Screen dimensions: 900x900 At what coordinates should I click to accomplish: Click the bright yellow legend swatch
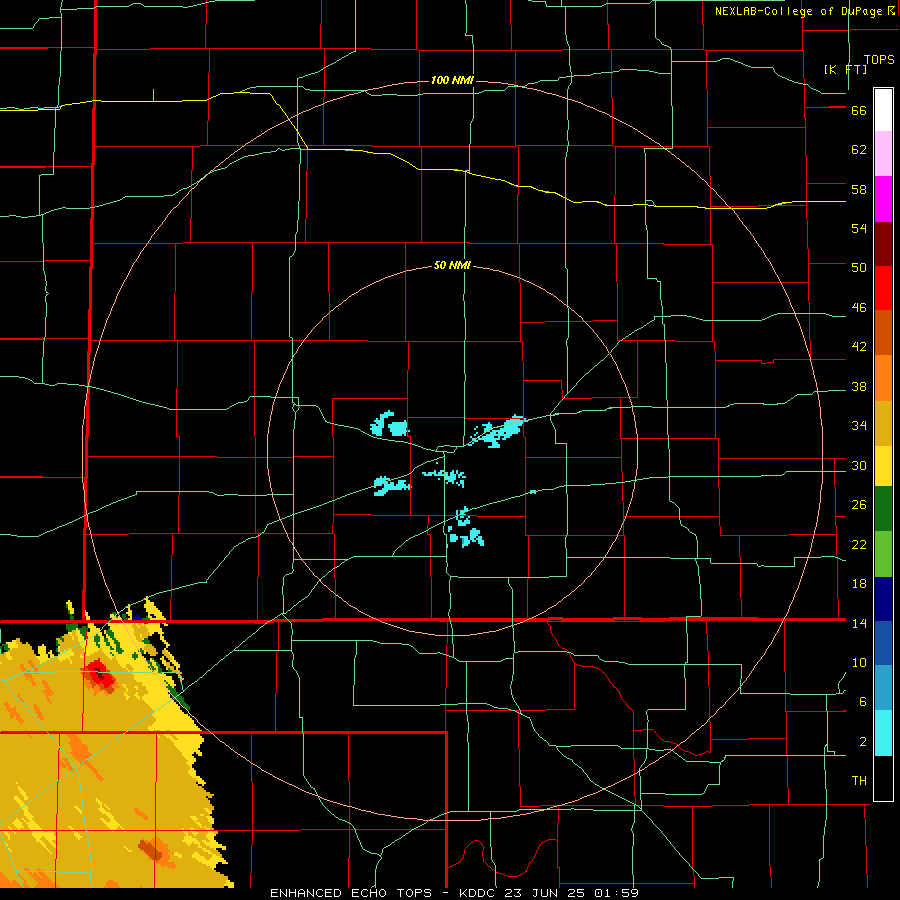883,466
